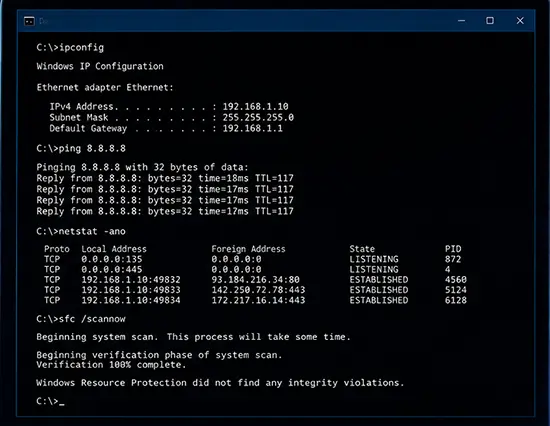550x426 pixels.
Task: Close the command prompt window
Action: [x=520, y=21]
